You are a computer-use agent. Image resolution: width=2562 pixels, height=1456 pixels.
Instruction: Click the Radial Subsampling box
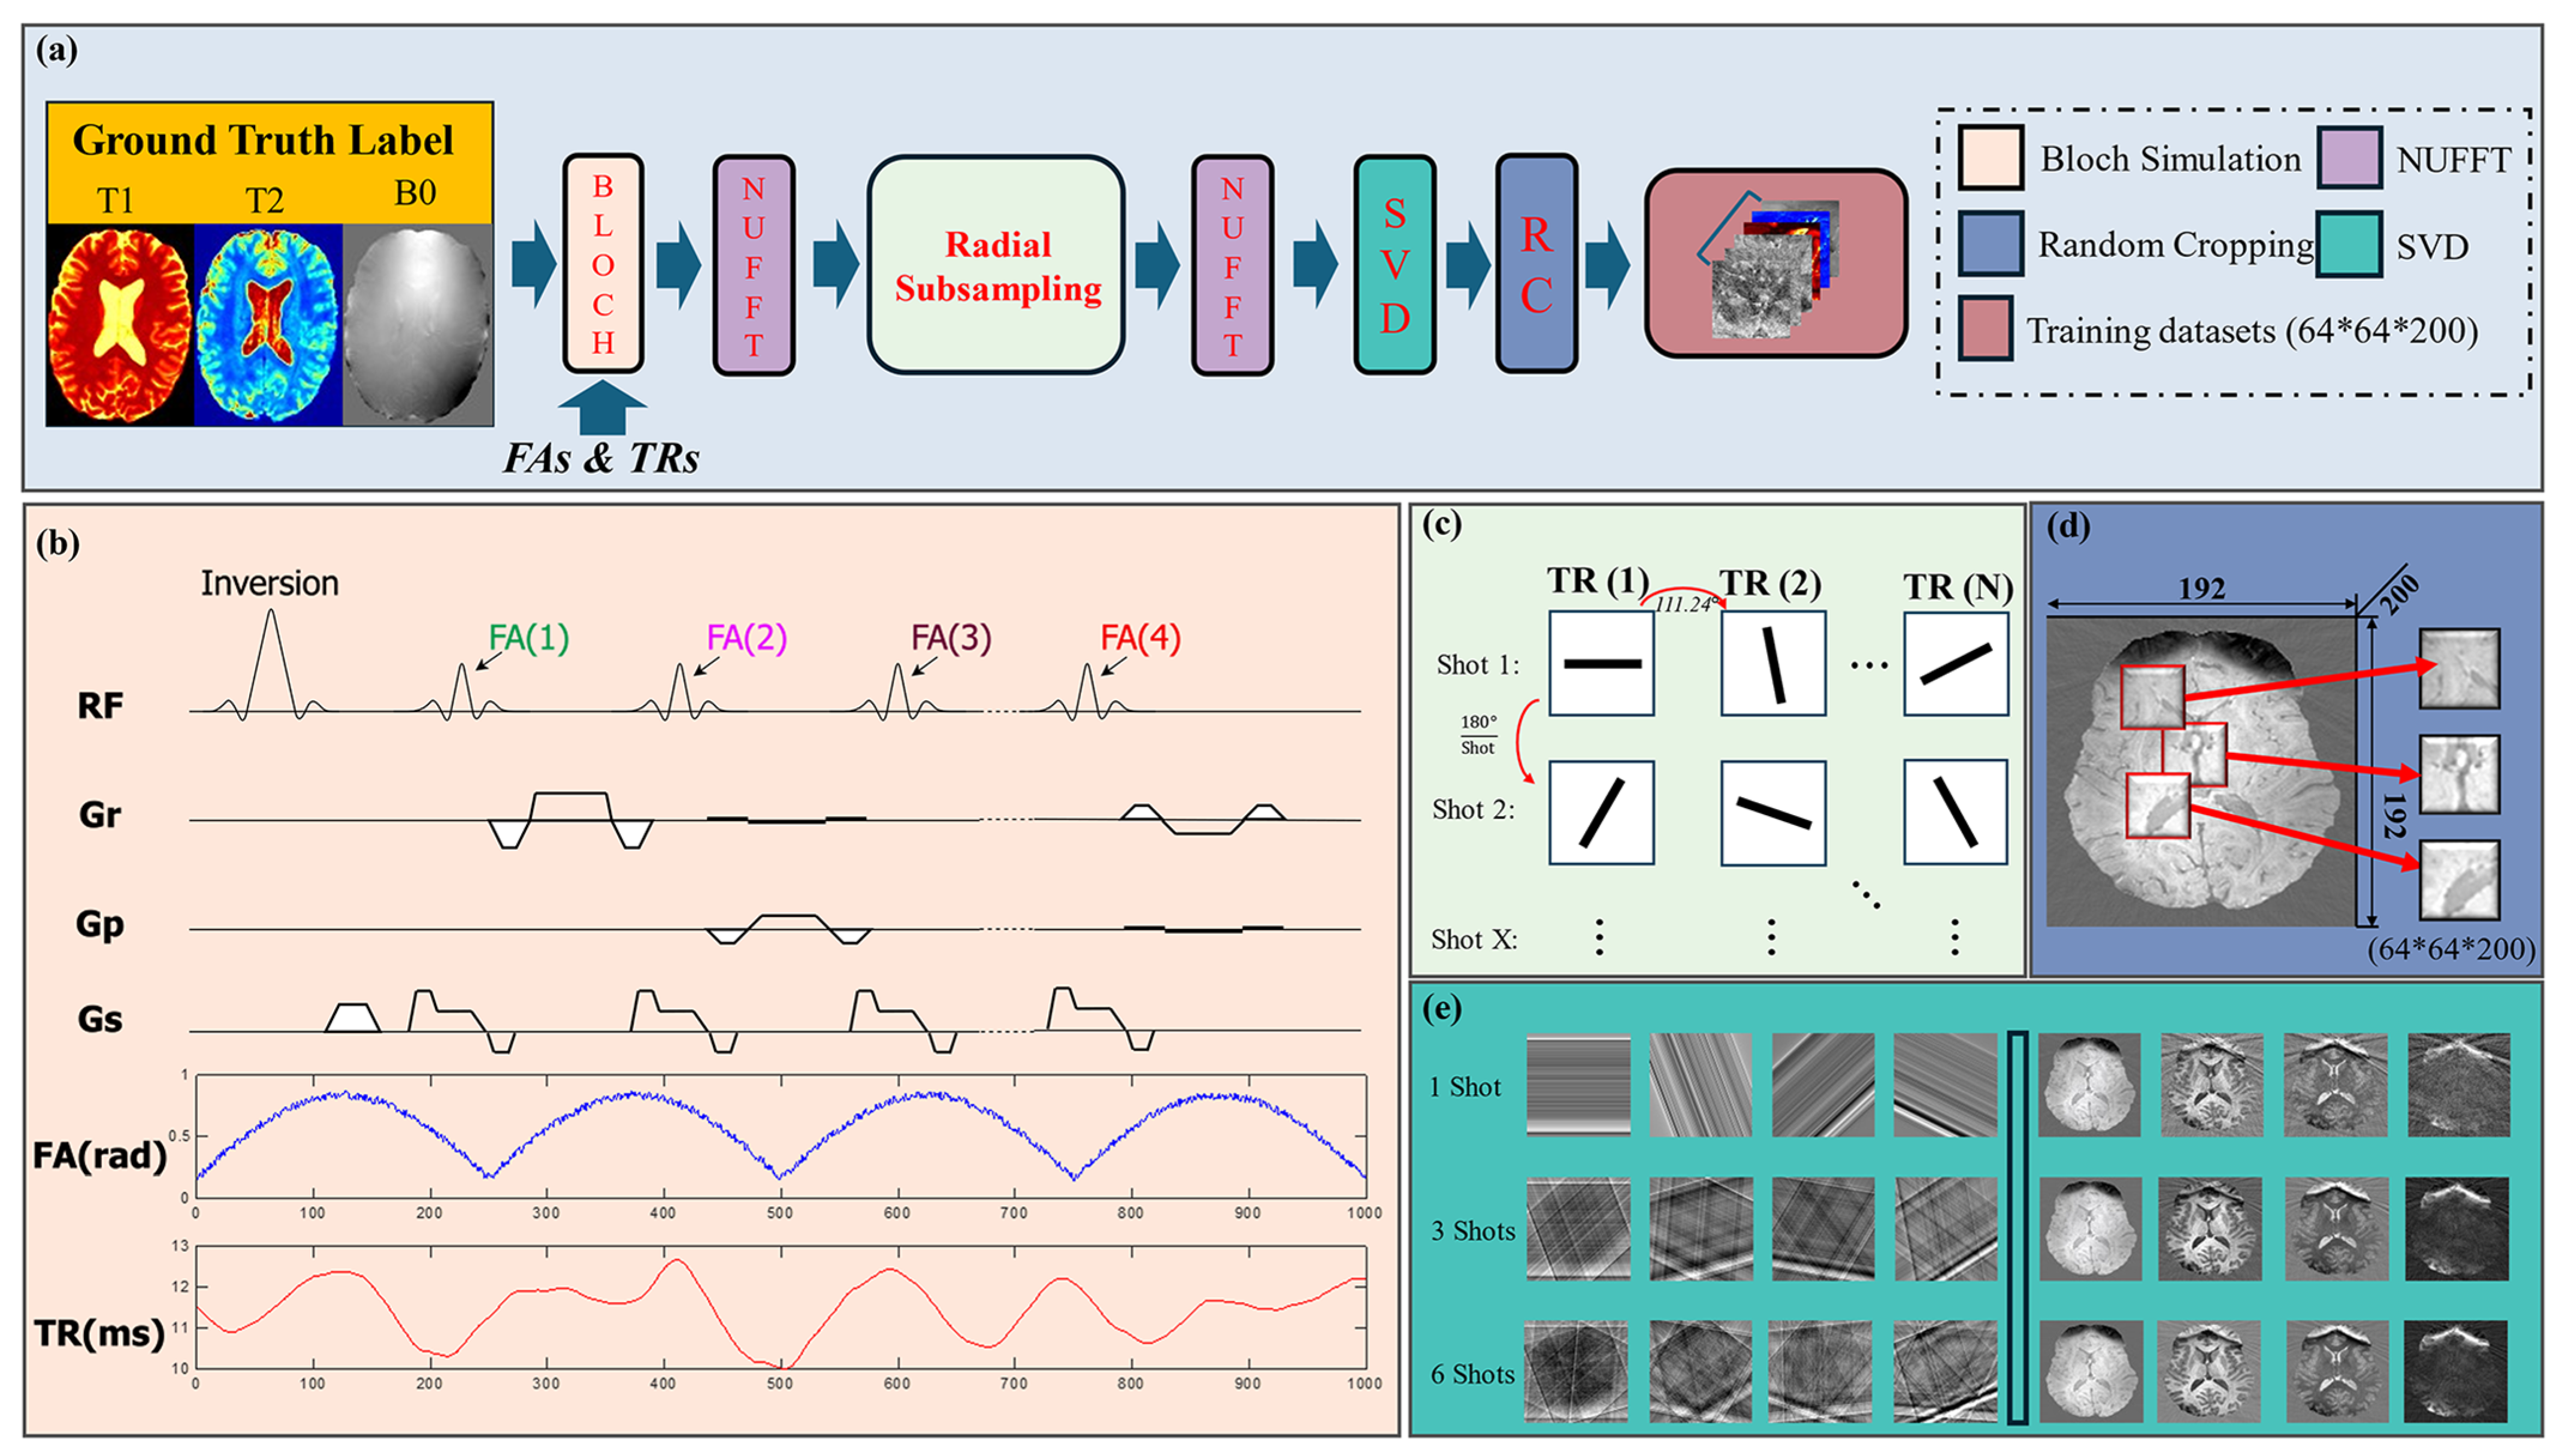[996, 266]
